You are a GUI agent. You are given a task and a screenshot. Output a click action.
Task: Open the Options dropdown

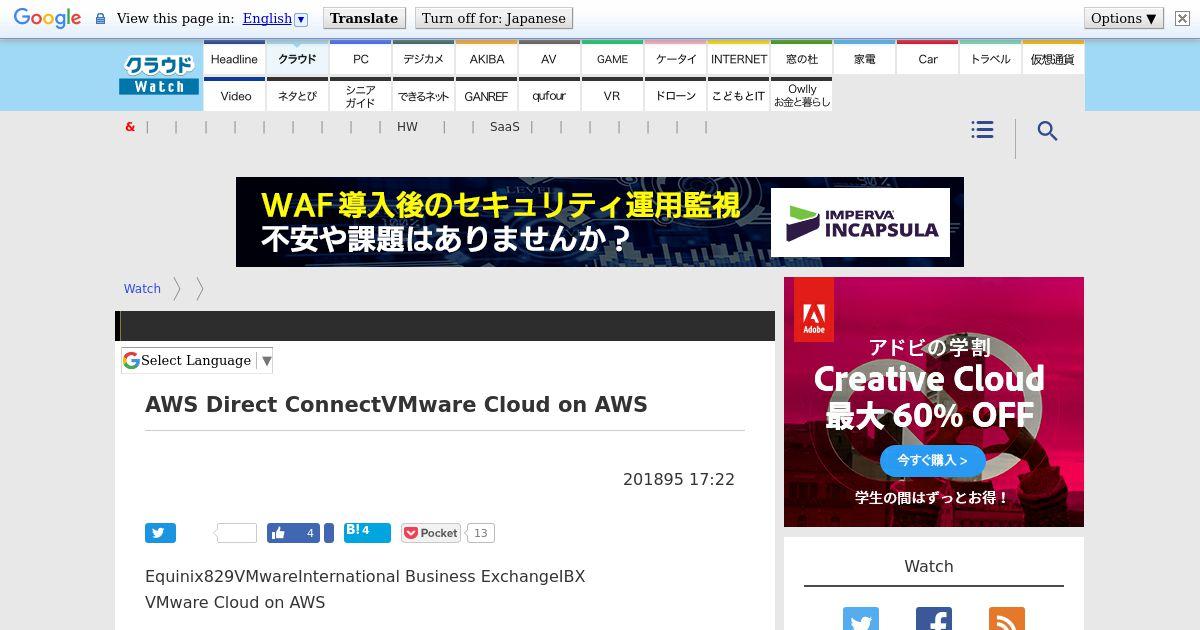[1123, 18]
